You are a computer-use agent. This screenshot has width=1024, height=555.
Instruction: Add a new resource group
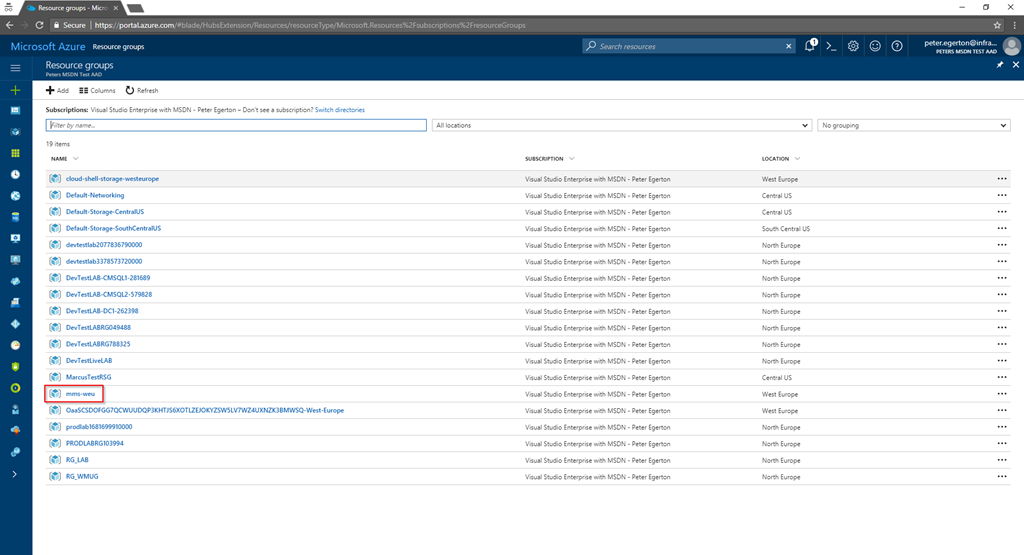[x=57, y=90]
